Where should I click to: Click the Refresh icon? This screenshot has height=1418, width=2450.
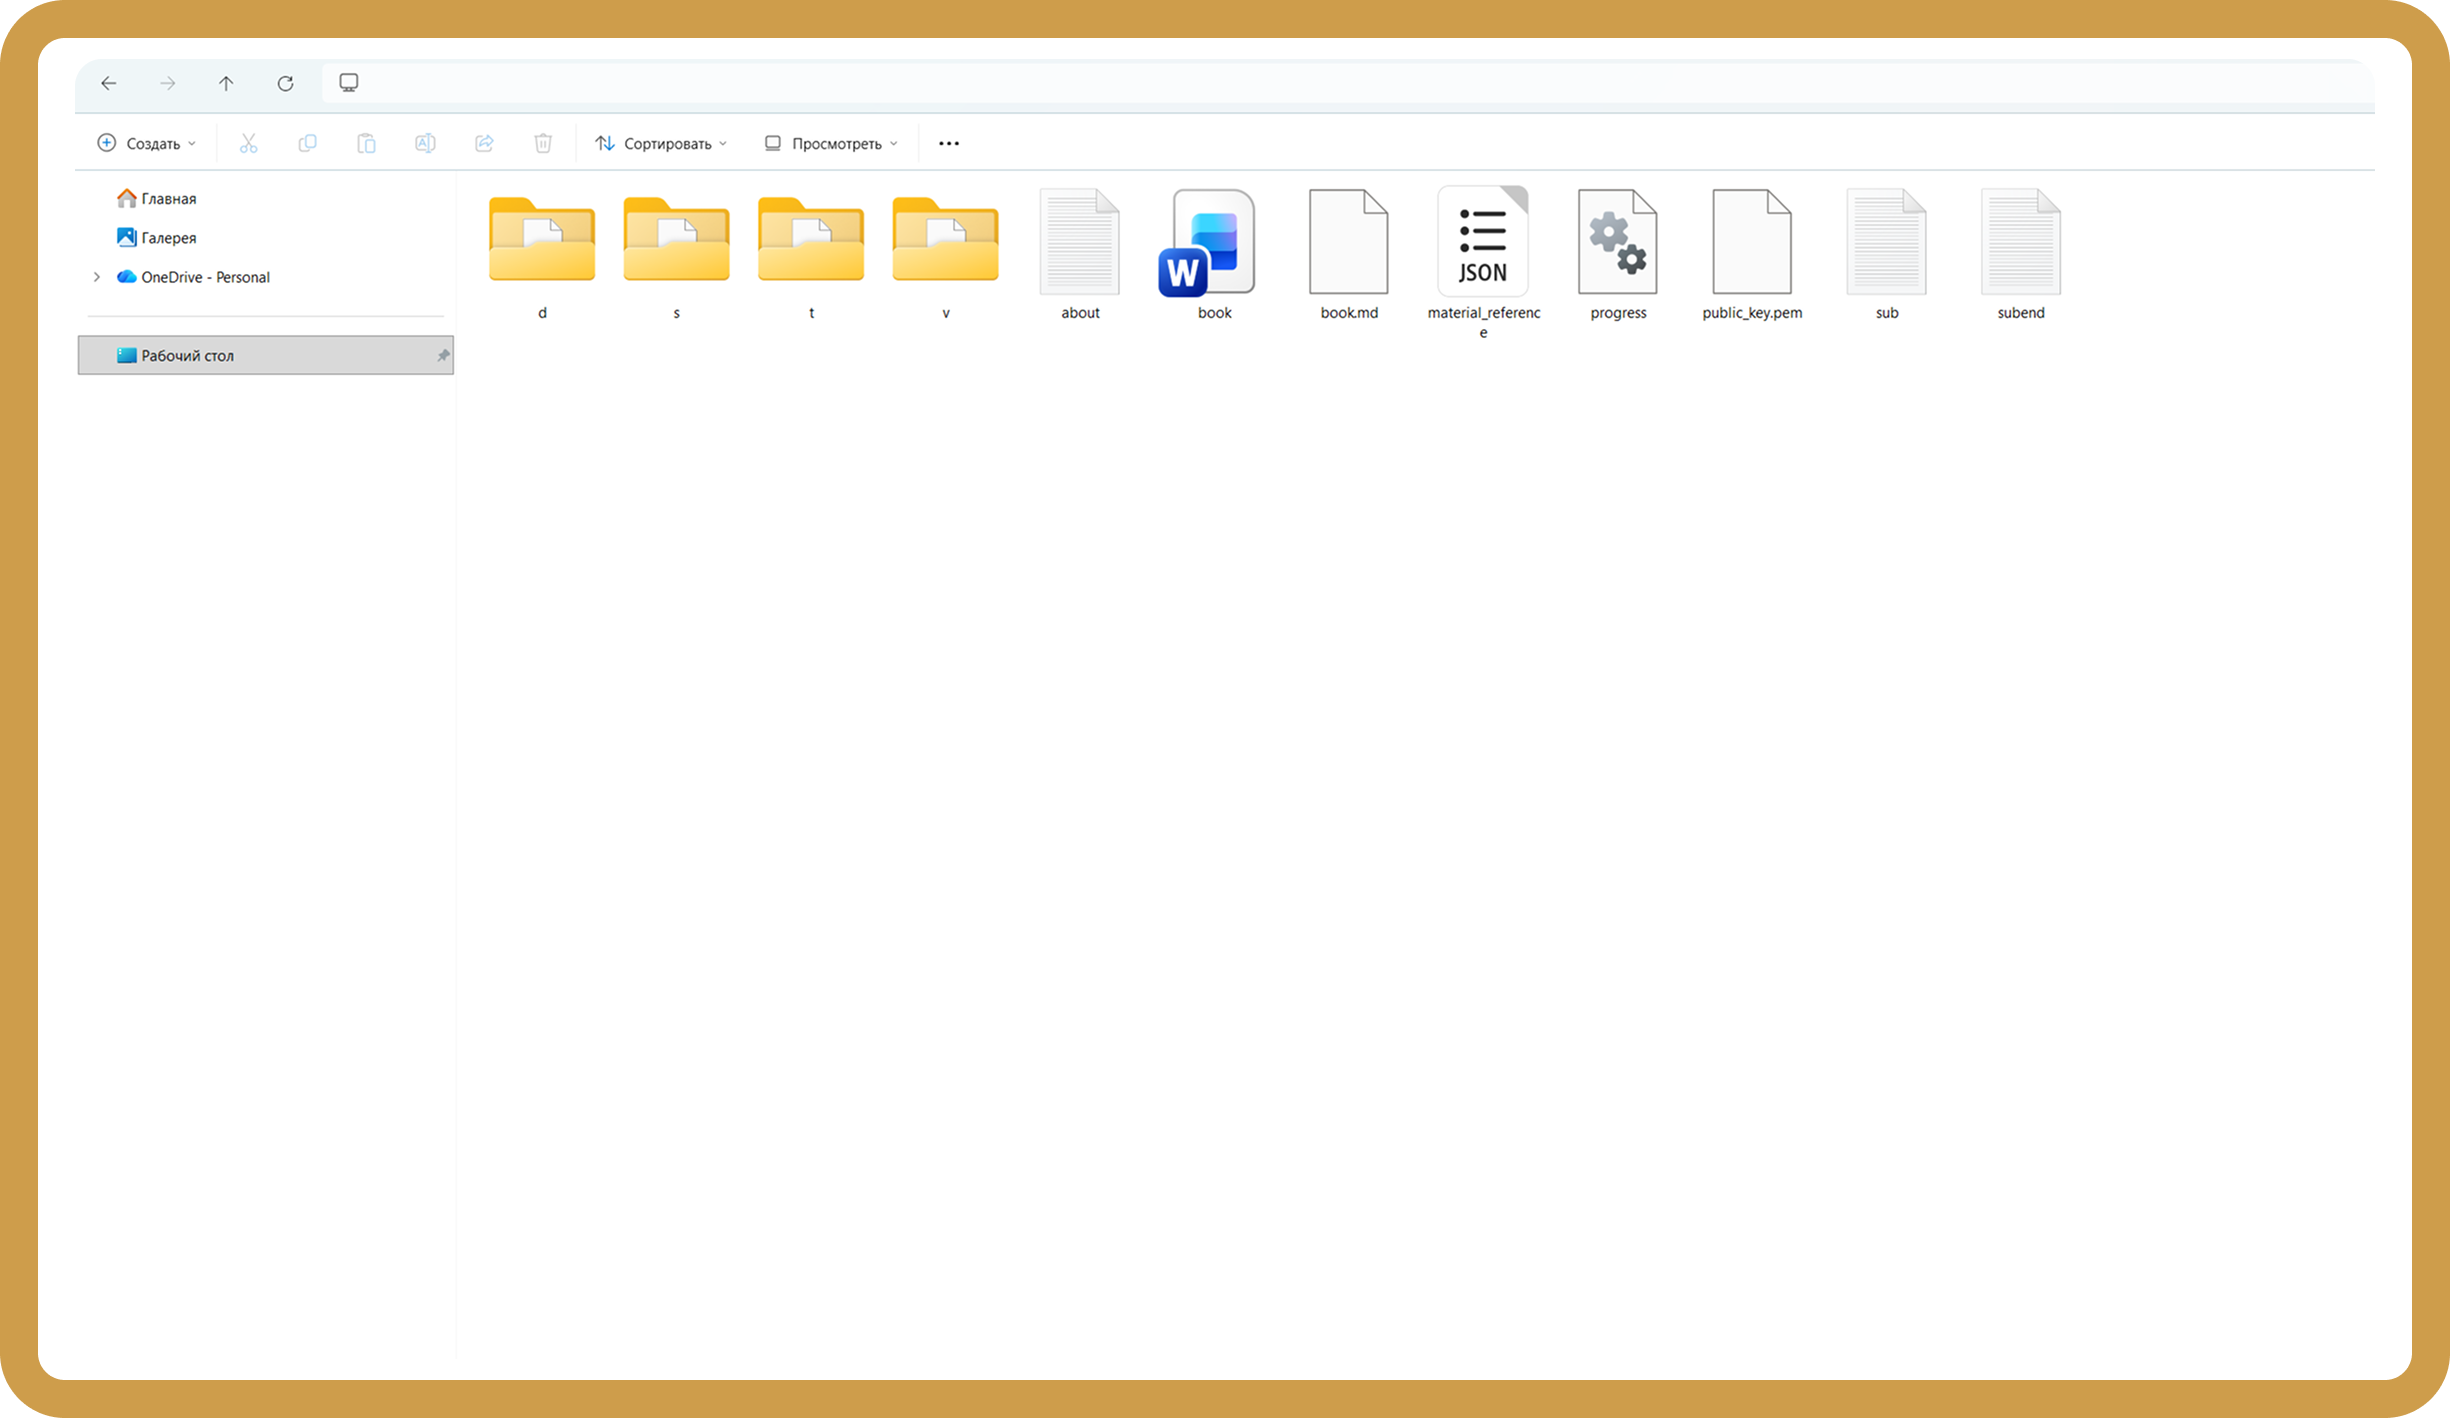pyautogui.click(x=285, y=83)
